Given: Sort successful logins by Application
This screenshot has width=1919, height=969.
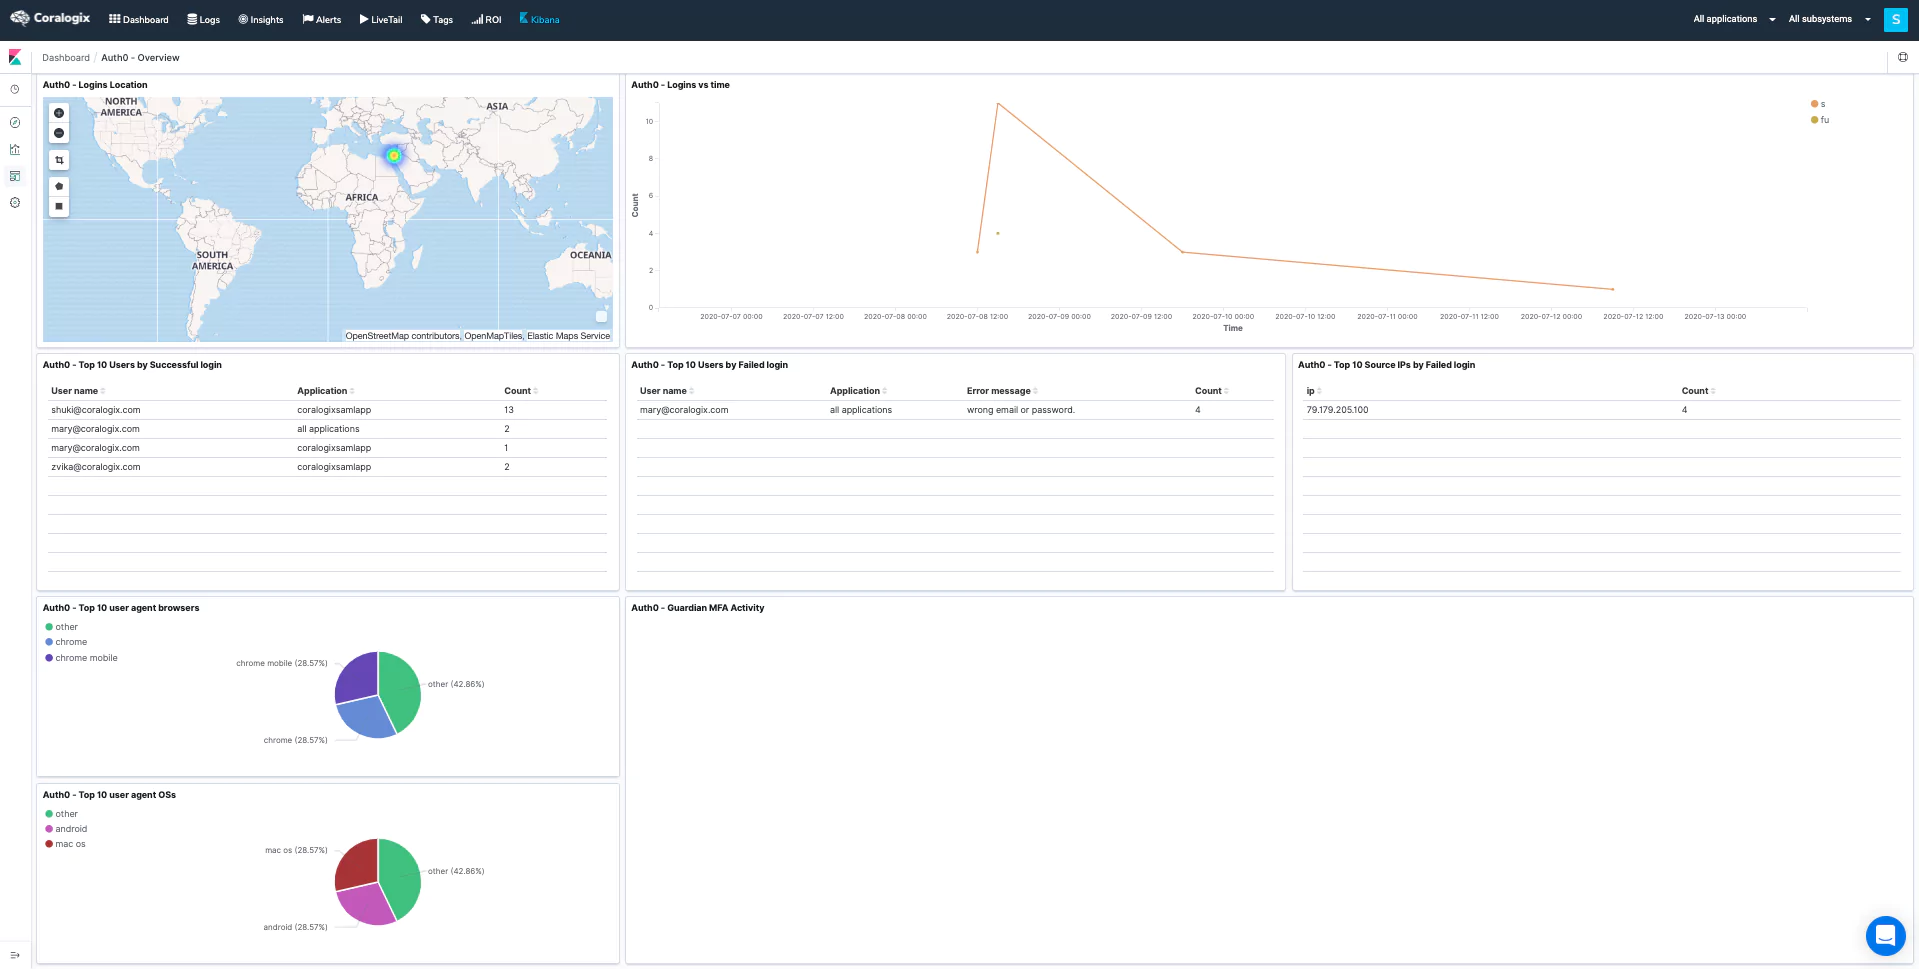Looking at the screenshot, I should coord(325,391).
